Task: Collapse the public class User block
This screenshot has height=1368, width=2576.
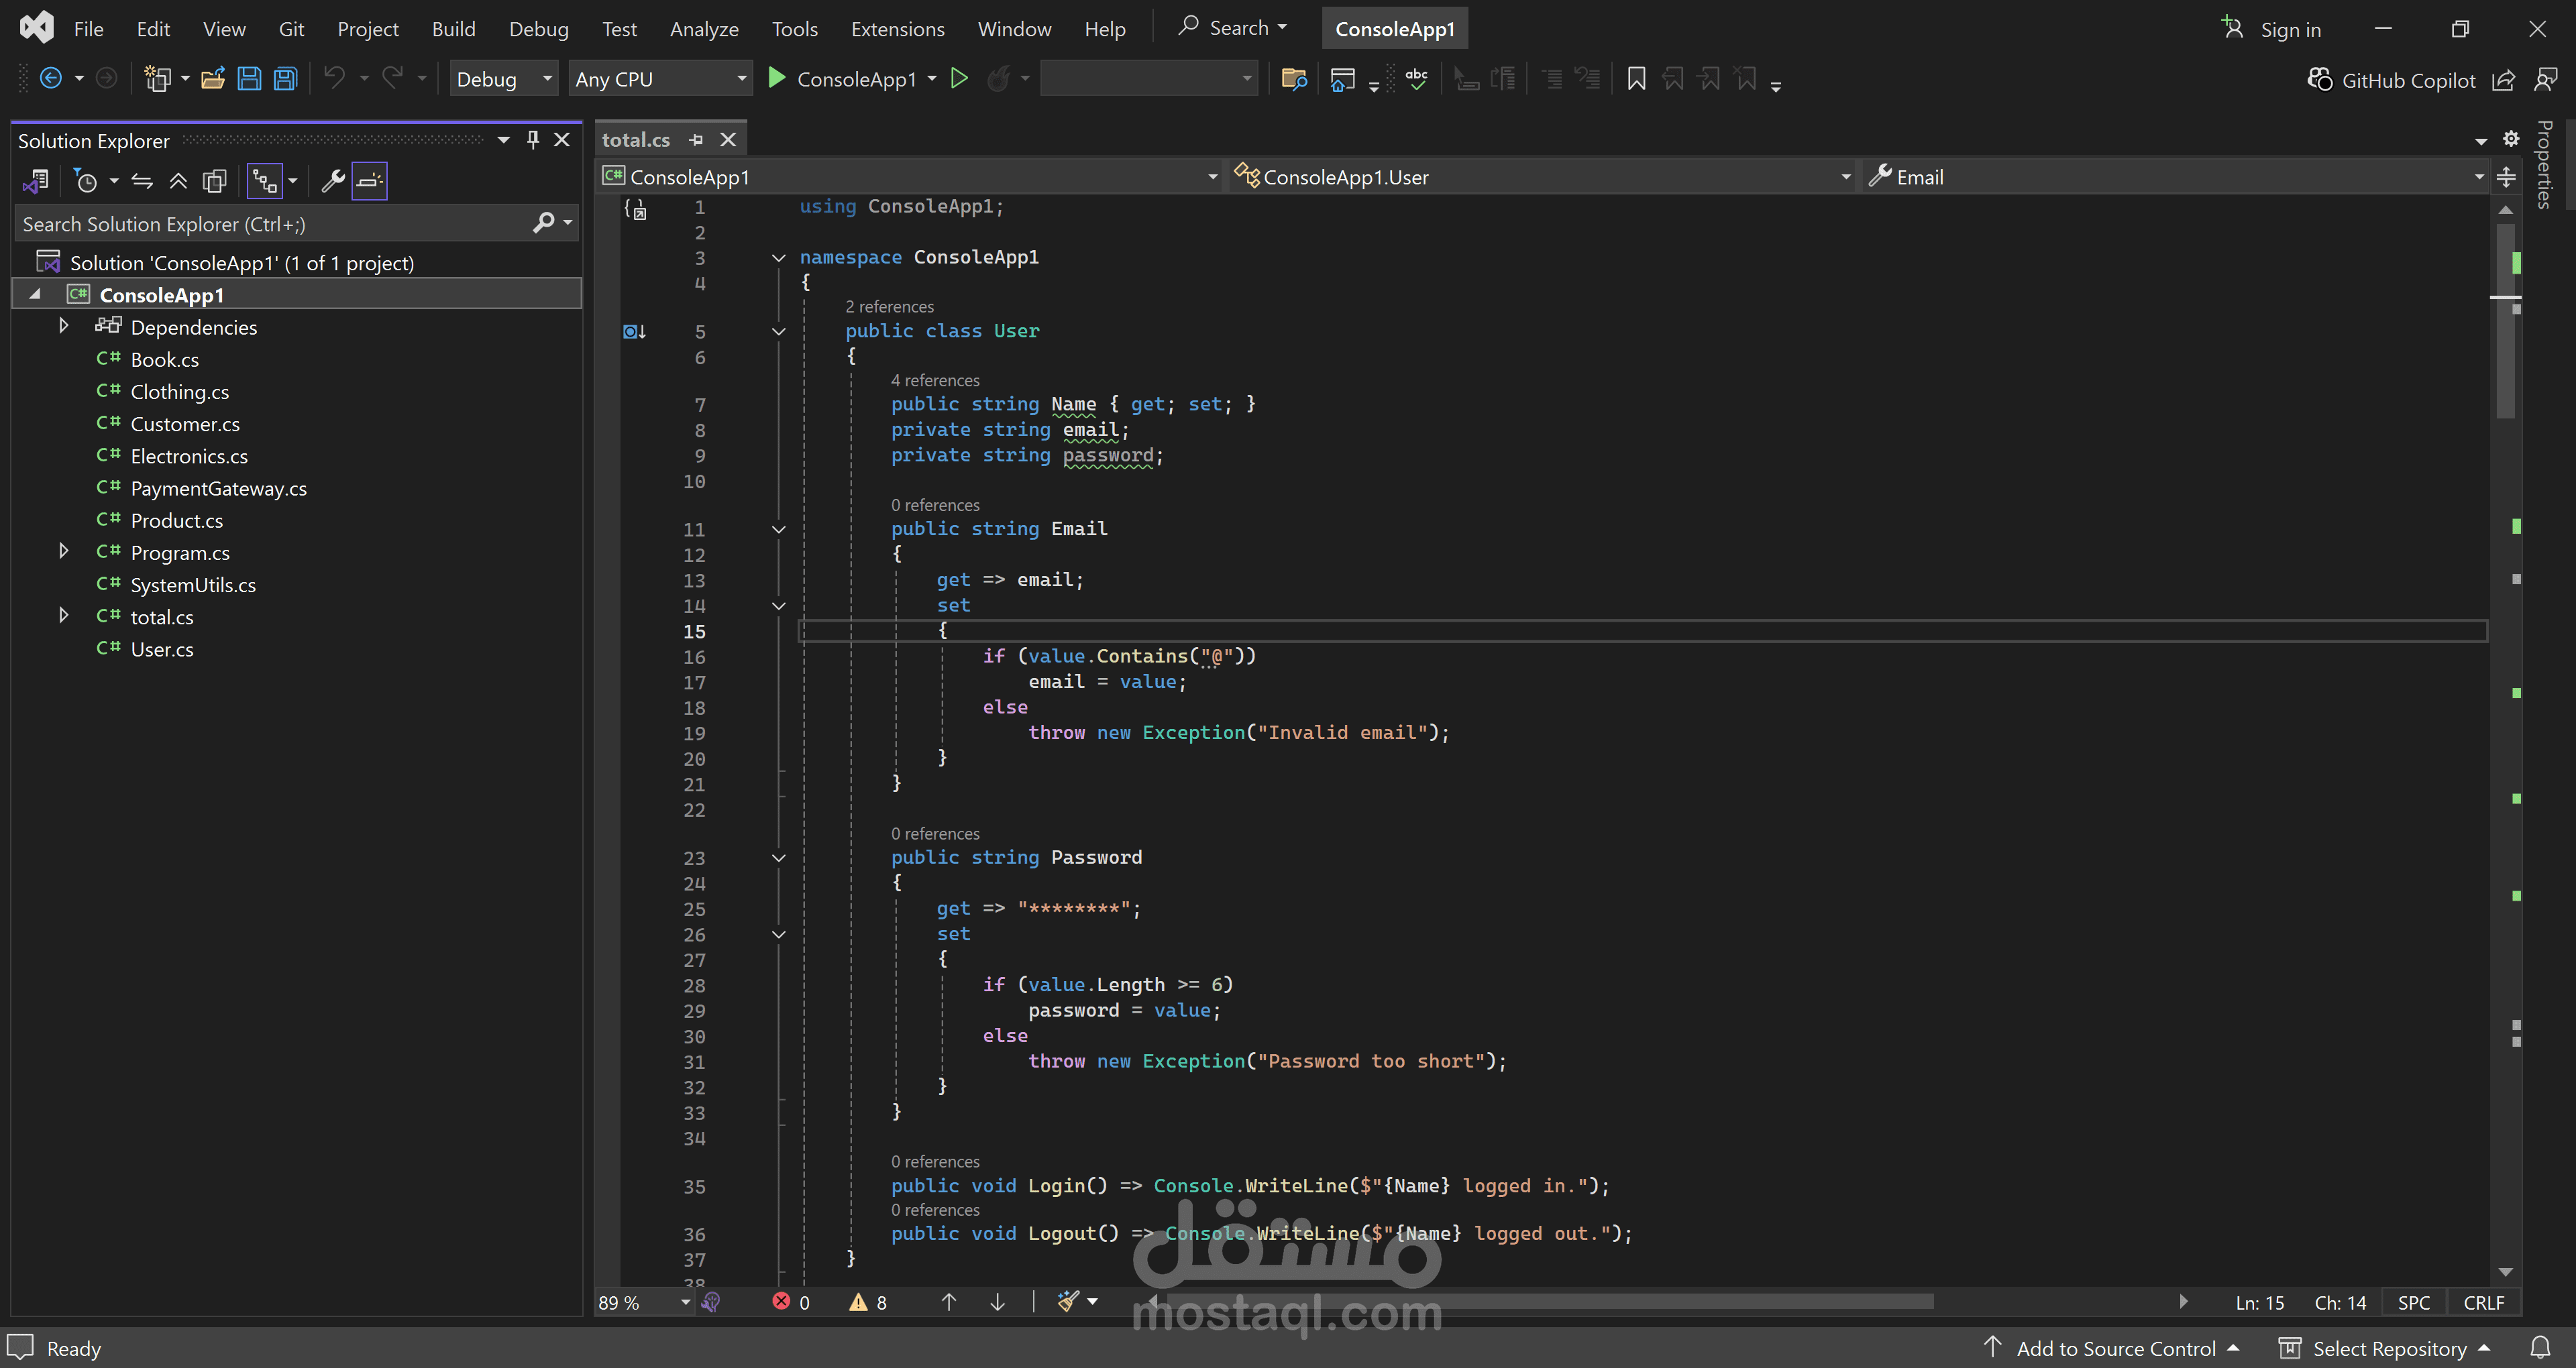Action: (778, 331)
